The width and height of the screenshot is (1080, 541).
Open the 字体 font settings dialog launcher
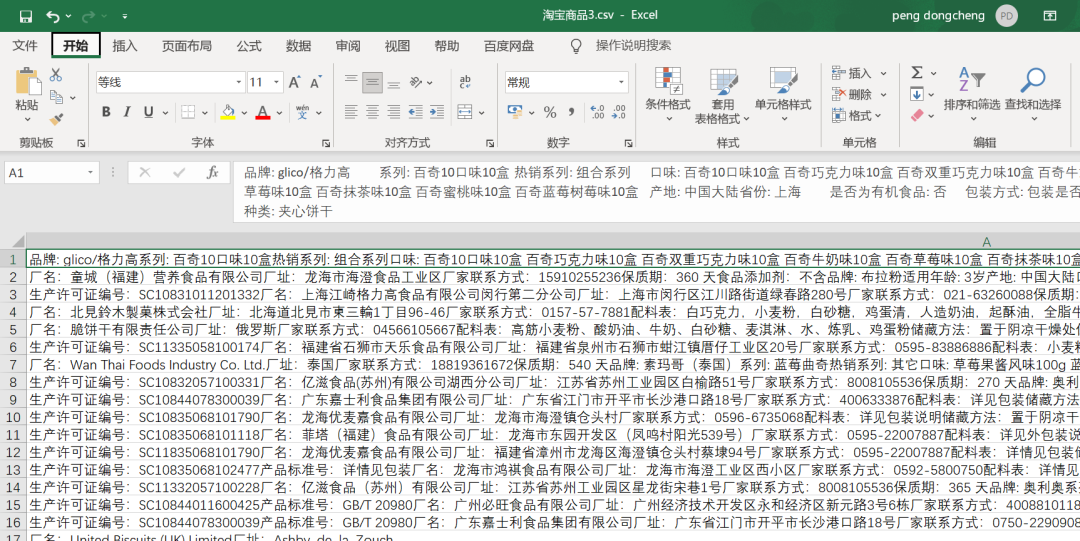pyautogui.click(x=325, y=143)
